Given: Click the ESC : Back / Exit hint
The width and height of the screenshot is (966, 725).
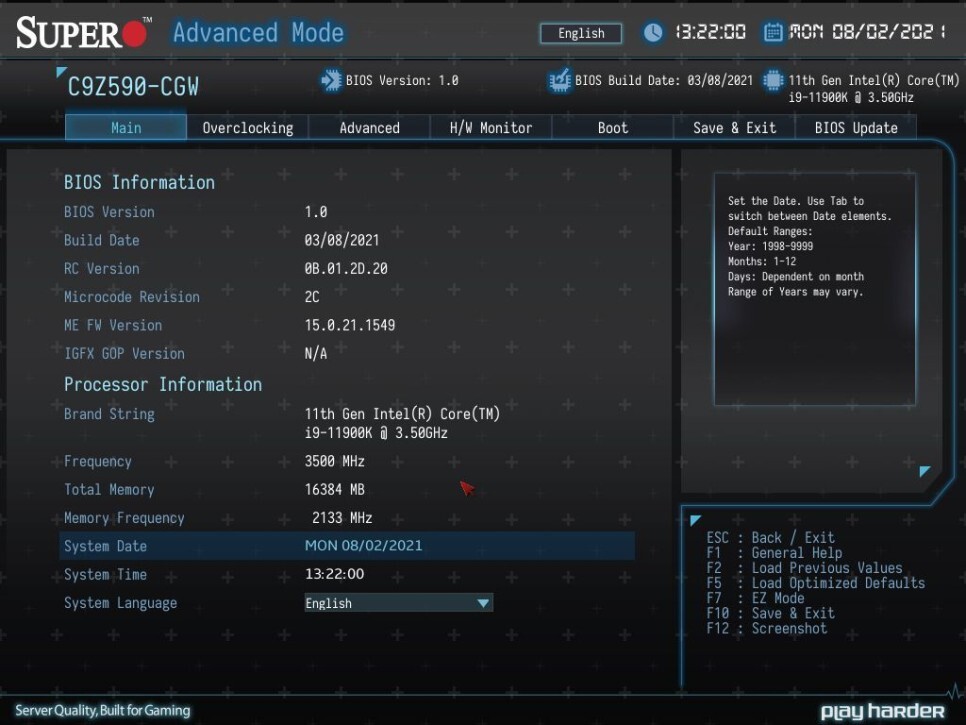Looking at the screenshot, I should [x=770, y=537].
